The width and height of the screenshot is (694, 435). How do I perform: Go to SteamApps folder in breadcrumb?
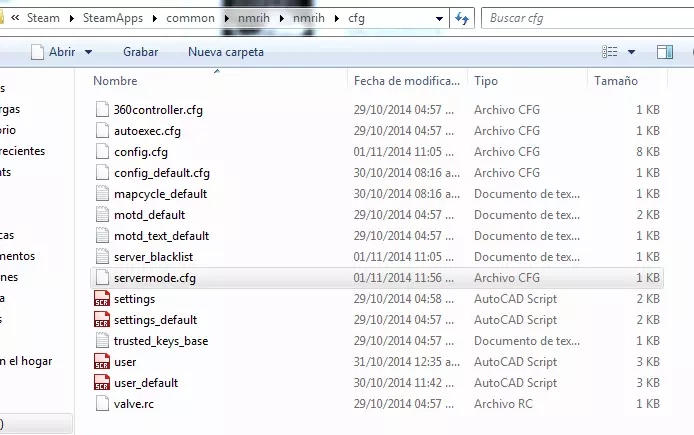(113, 18)
